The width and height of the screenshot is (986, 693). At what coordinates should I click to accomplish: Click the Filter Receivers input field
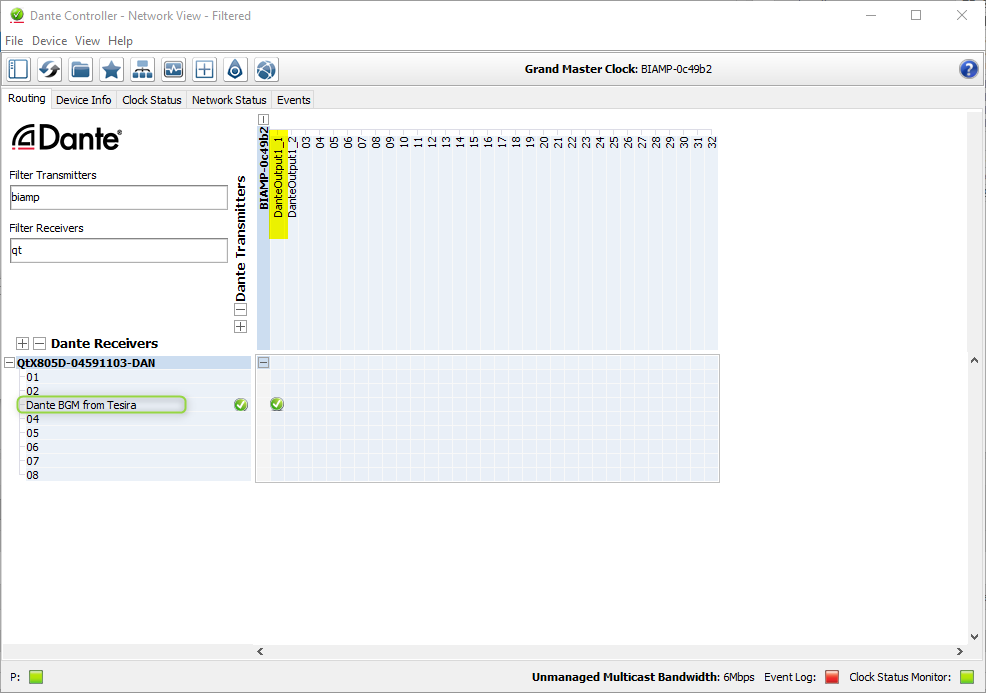click(x=119, y=250)
